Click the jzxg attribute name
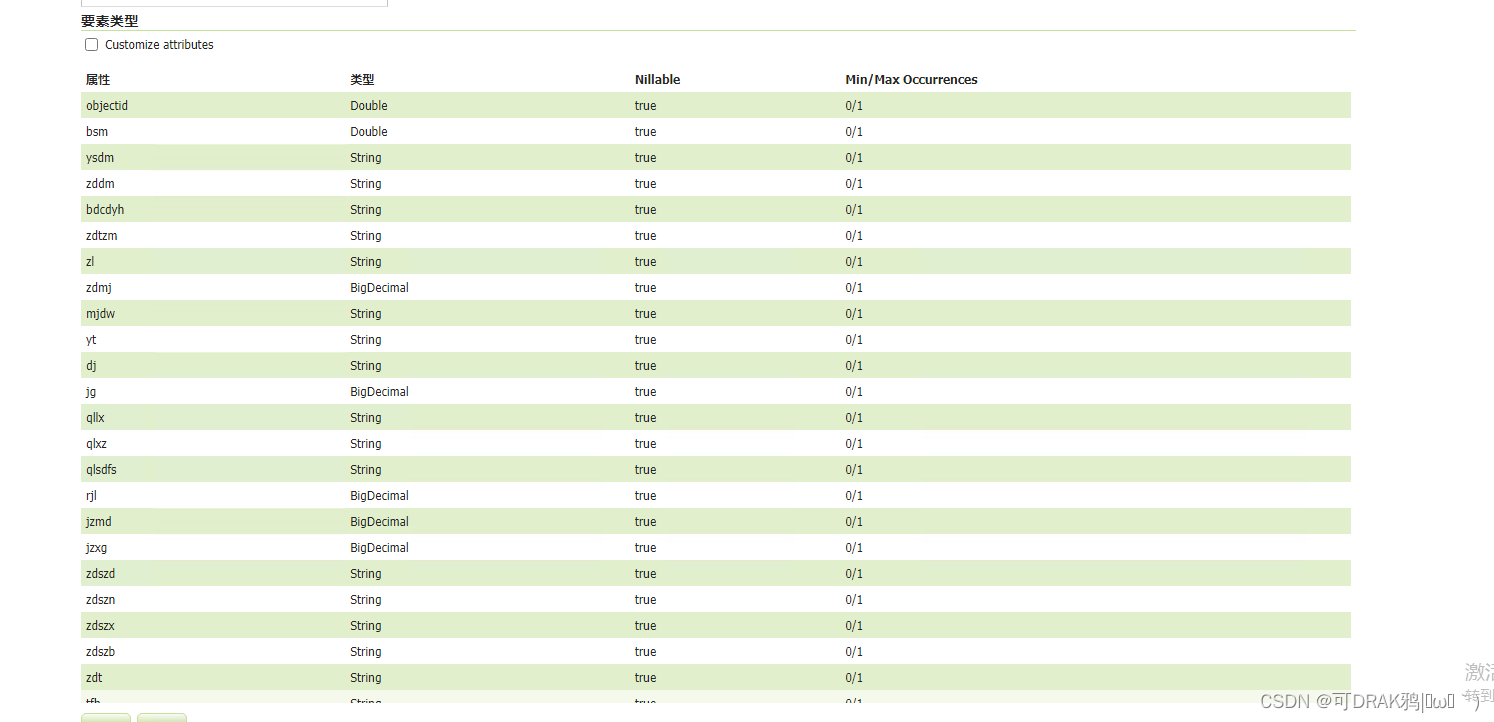 tap(98, 548)
